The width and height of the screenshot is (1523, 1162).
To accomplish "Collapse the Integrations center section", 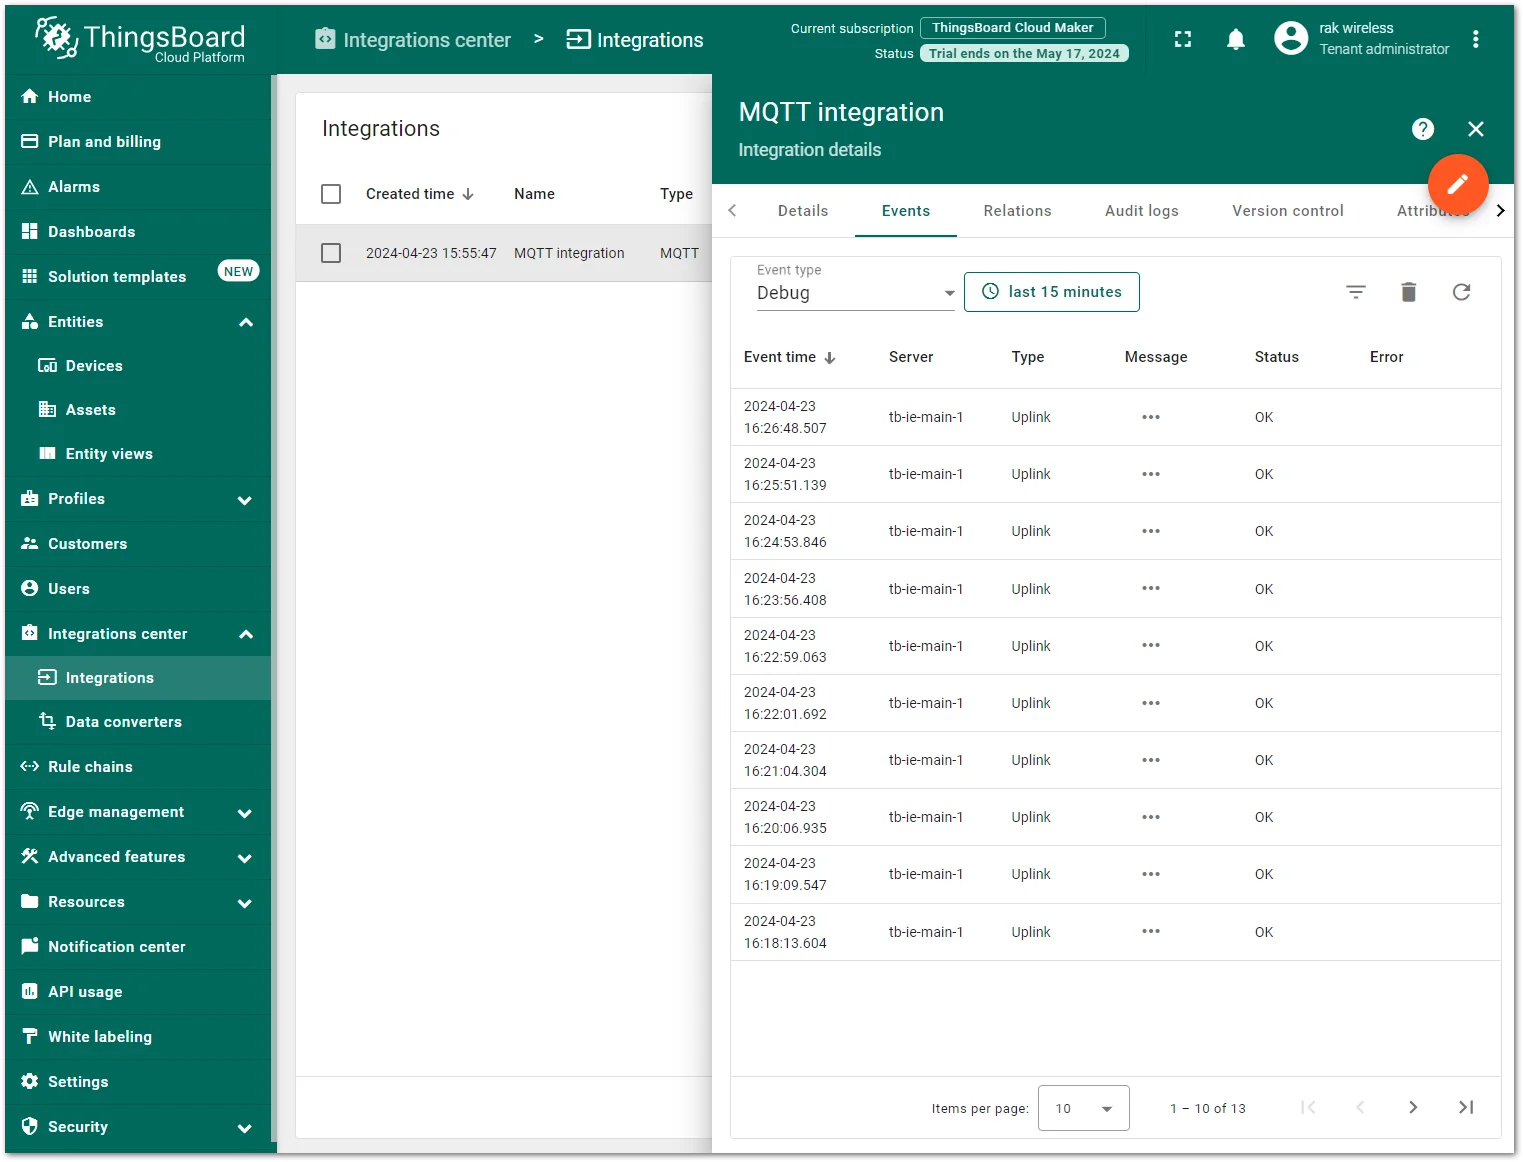I will [x=246, y=634].
